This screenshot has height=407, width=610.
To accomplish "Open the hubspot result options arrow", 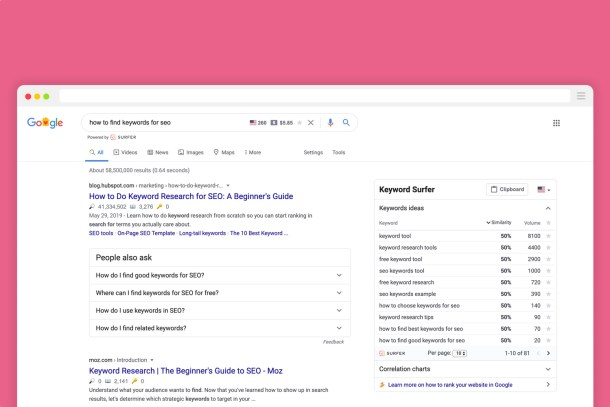I will coord(228,186).
